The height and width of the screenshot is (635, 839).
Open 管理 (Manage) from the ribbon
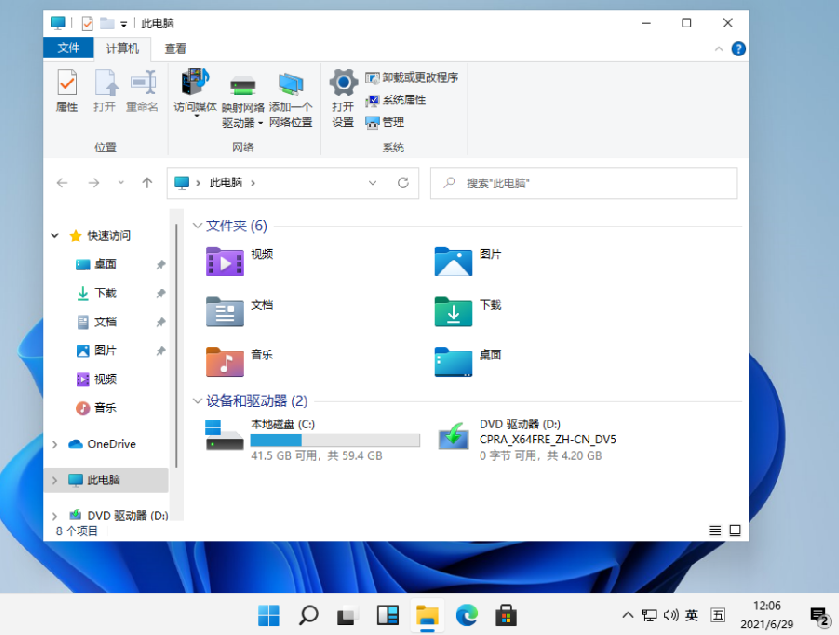tap(387, 122)
